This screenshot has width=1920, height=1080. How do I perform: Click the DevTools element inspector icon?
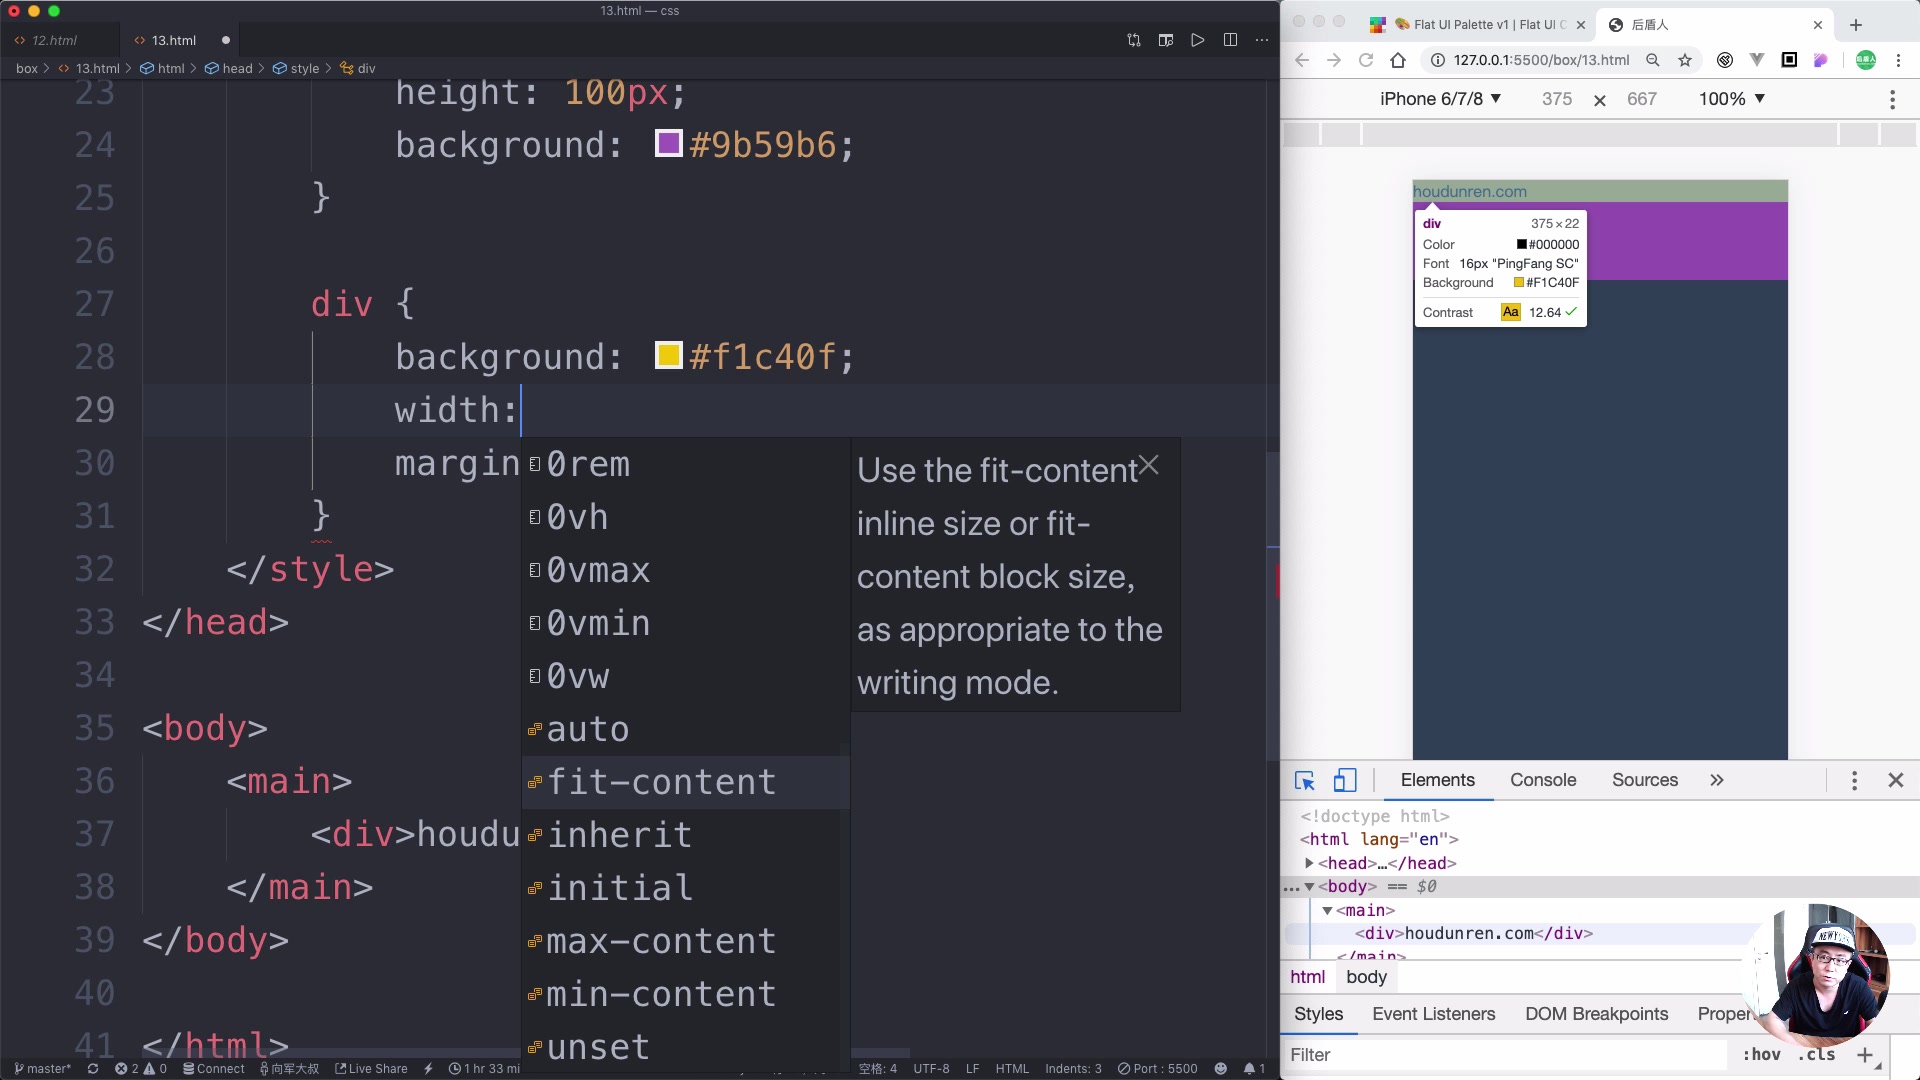click(x=1304, y=781)
